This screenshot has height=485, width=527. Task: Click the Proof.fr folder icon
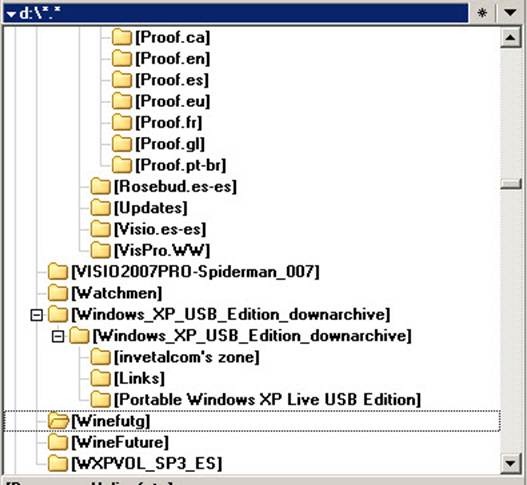point(121,122)
